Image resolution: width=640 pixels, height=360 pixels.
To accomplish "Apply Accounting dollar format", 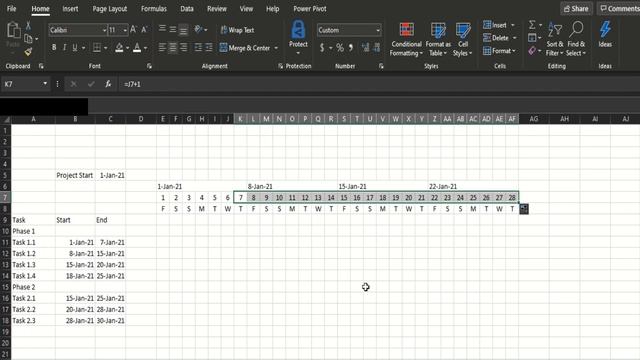I will pyautogui.click(x=322, y=48).
